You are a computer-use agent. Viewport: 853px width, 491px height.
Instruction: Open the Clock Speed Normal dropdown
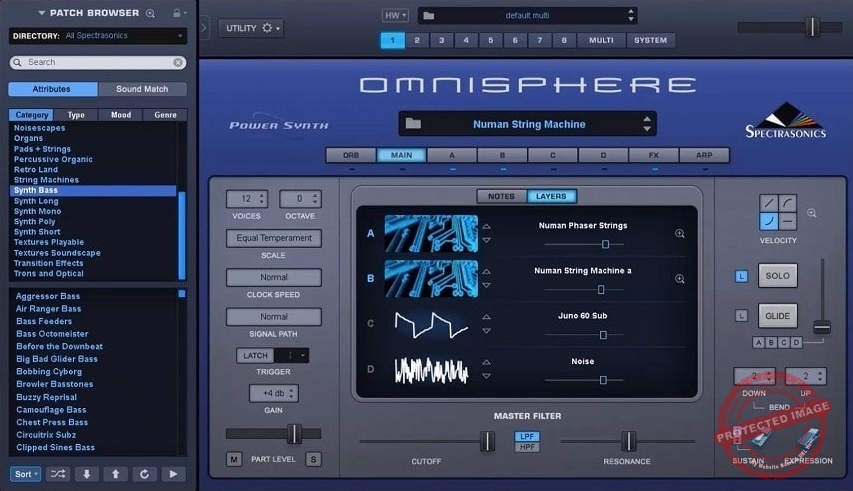(274, 277)
